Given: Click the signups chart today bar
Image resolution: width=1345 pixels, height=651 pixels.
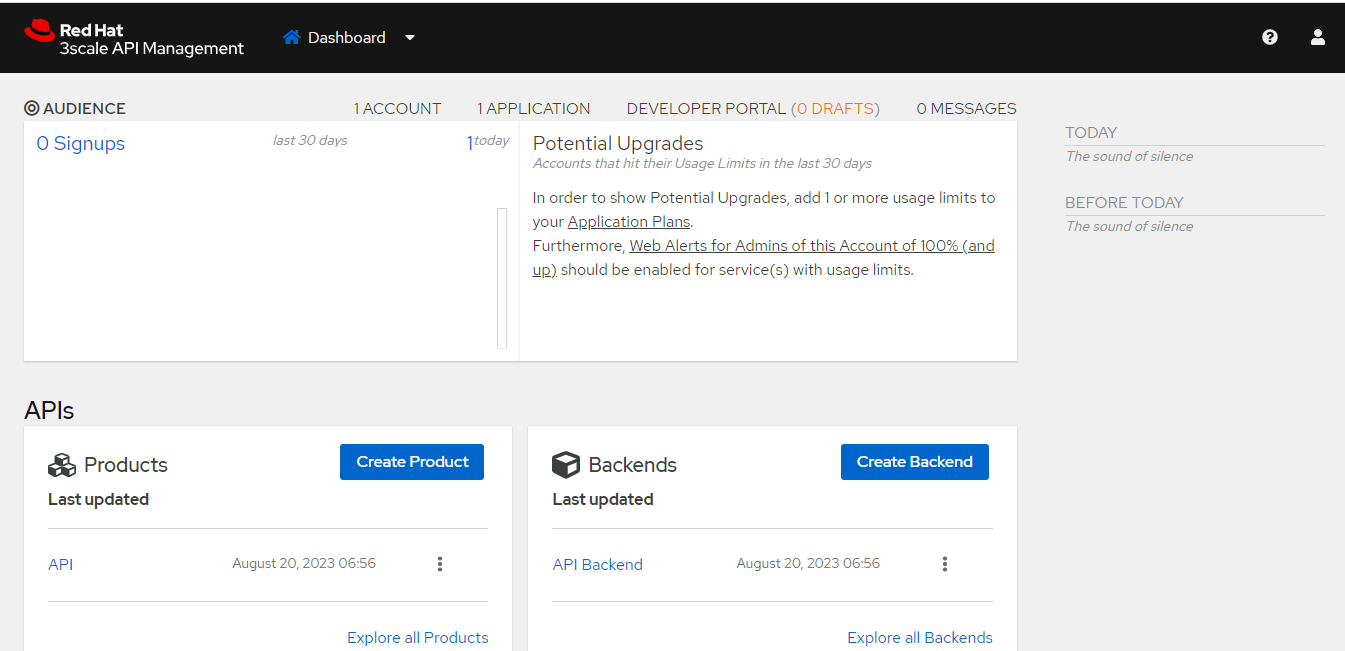Looking at the screenshot, I should tap(502, 278).
